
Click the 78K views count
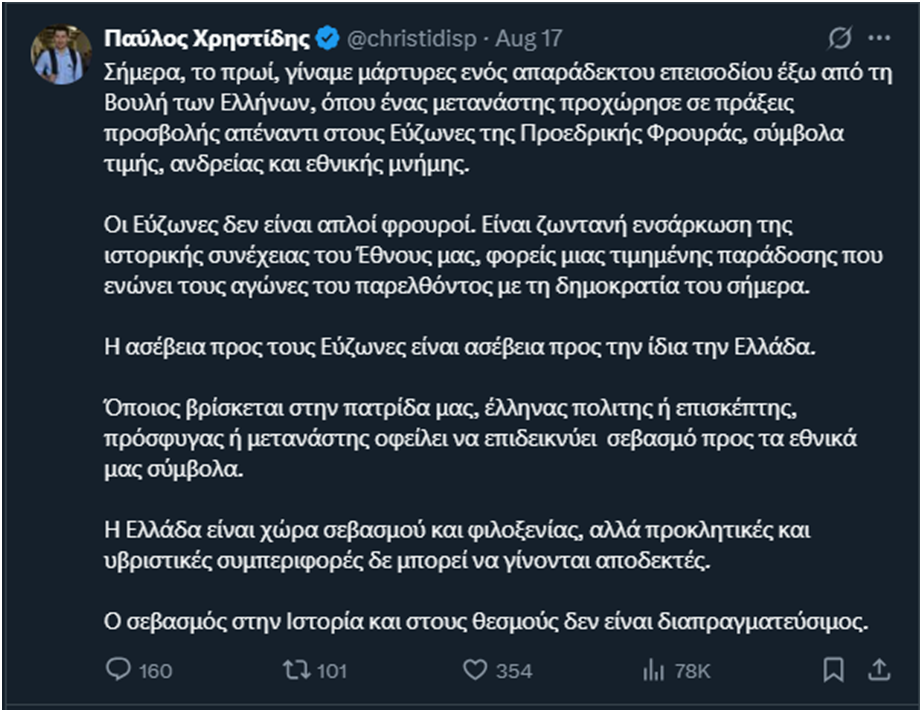pyautogui.click(x=690, y=670)
